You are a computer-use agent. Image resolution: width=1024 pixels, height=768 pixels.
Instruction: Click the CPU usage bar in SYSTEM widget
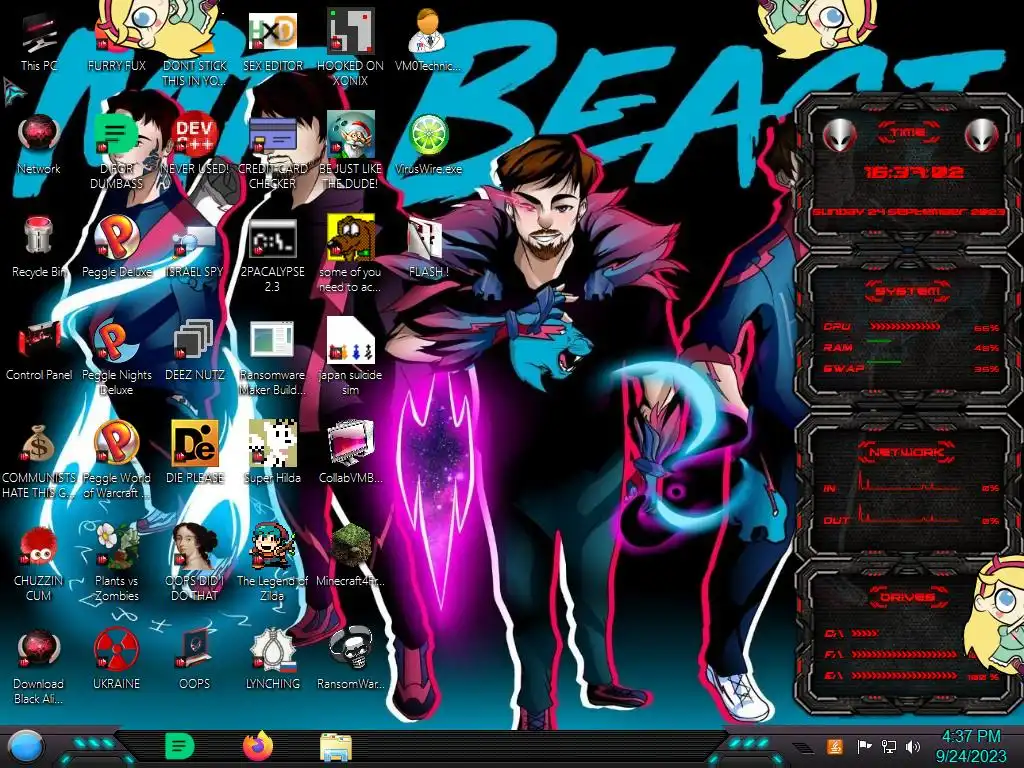[905, 326]
